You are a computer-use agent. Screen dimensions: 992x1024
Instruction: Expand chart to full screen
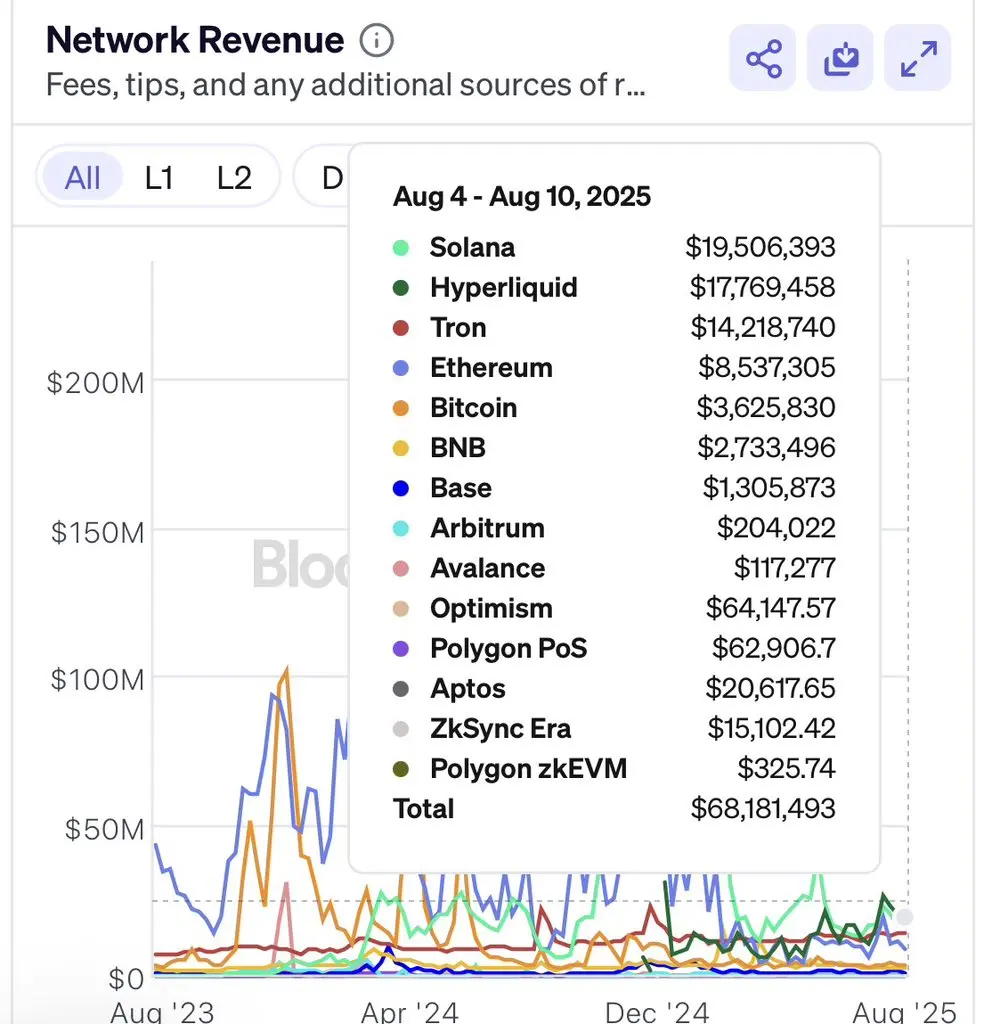tap(918, 58)
